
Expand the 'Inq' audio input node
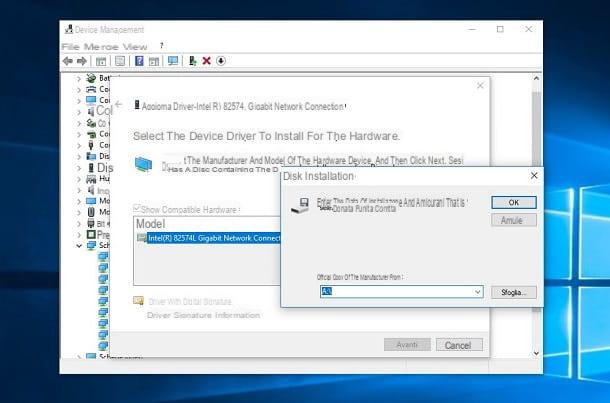point(79,191)
